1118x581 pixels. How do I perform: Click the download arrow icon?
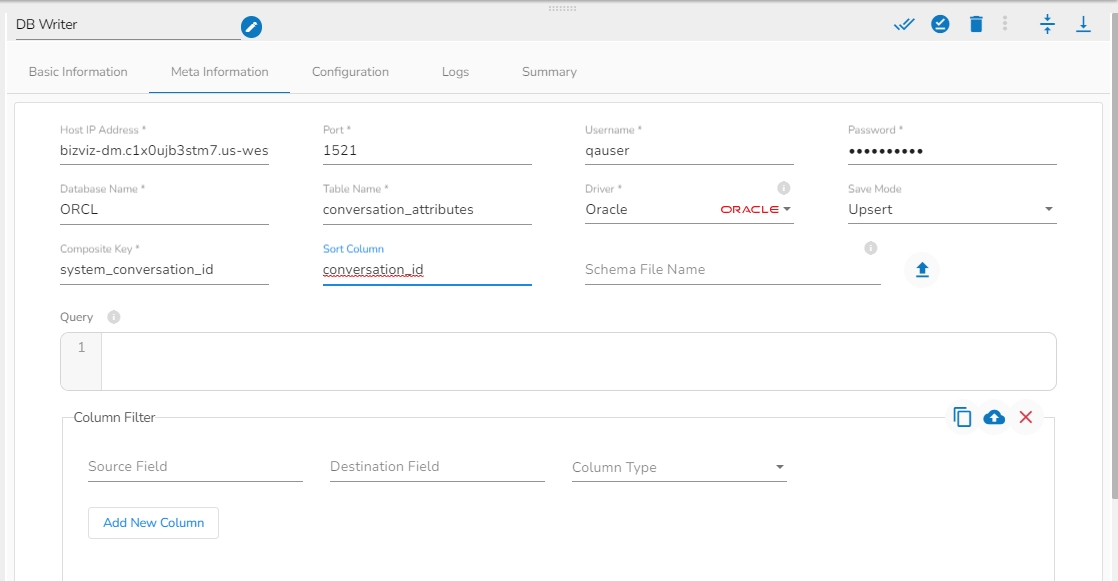click(1083, 25)
